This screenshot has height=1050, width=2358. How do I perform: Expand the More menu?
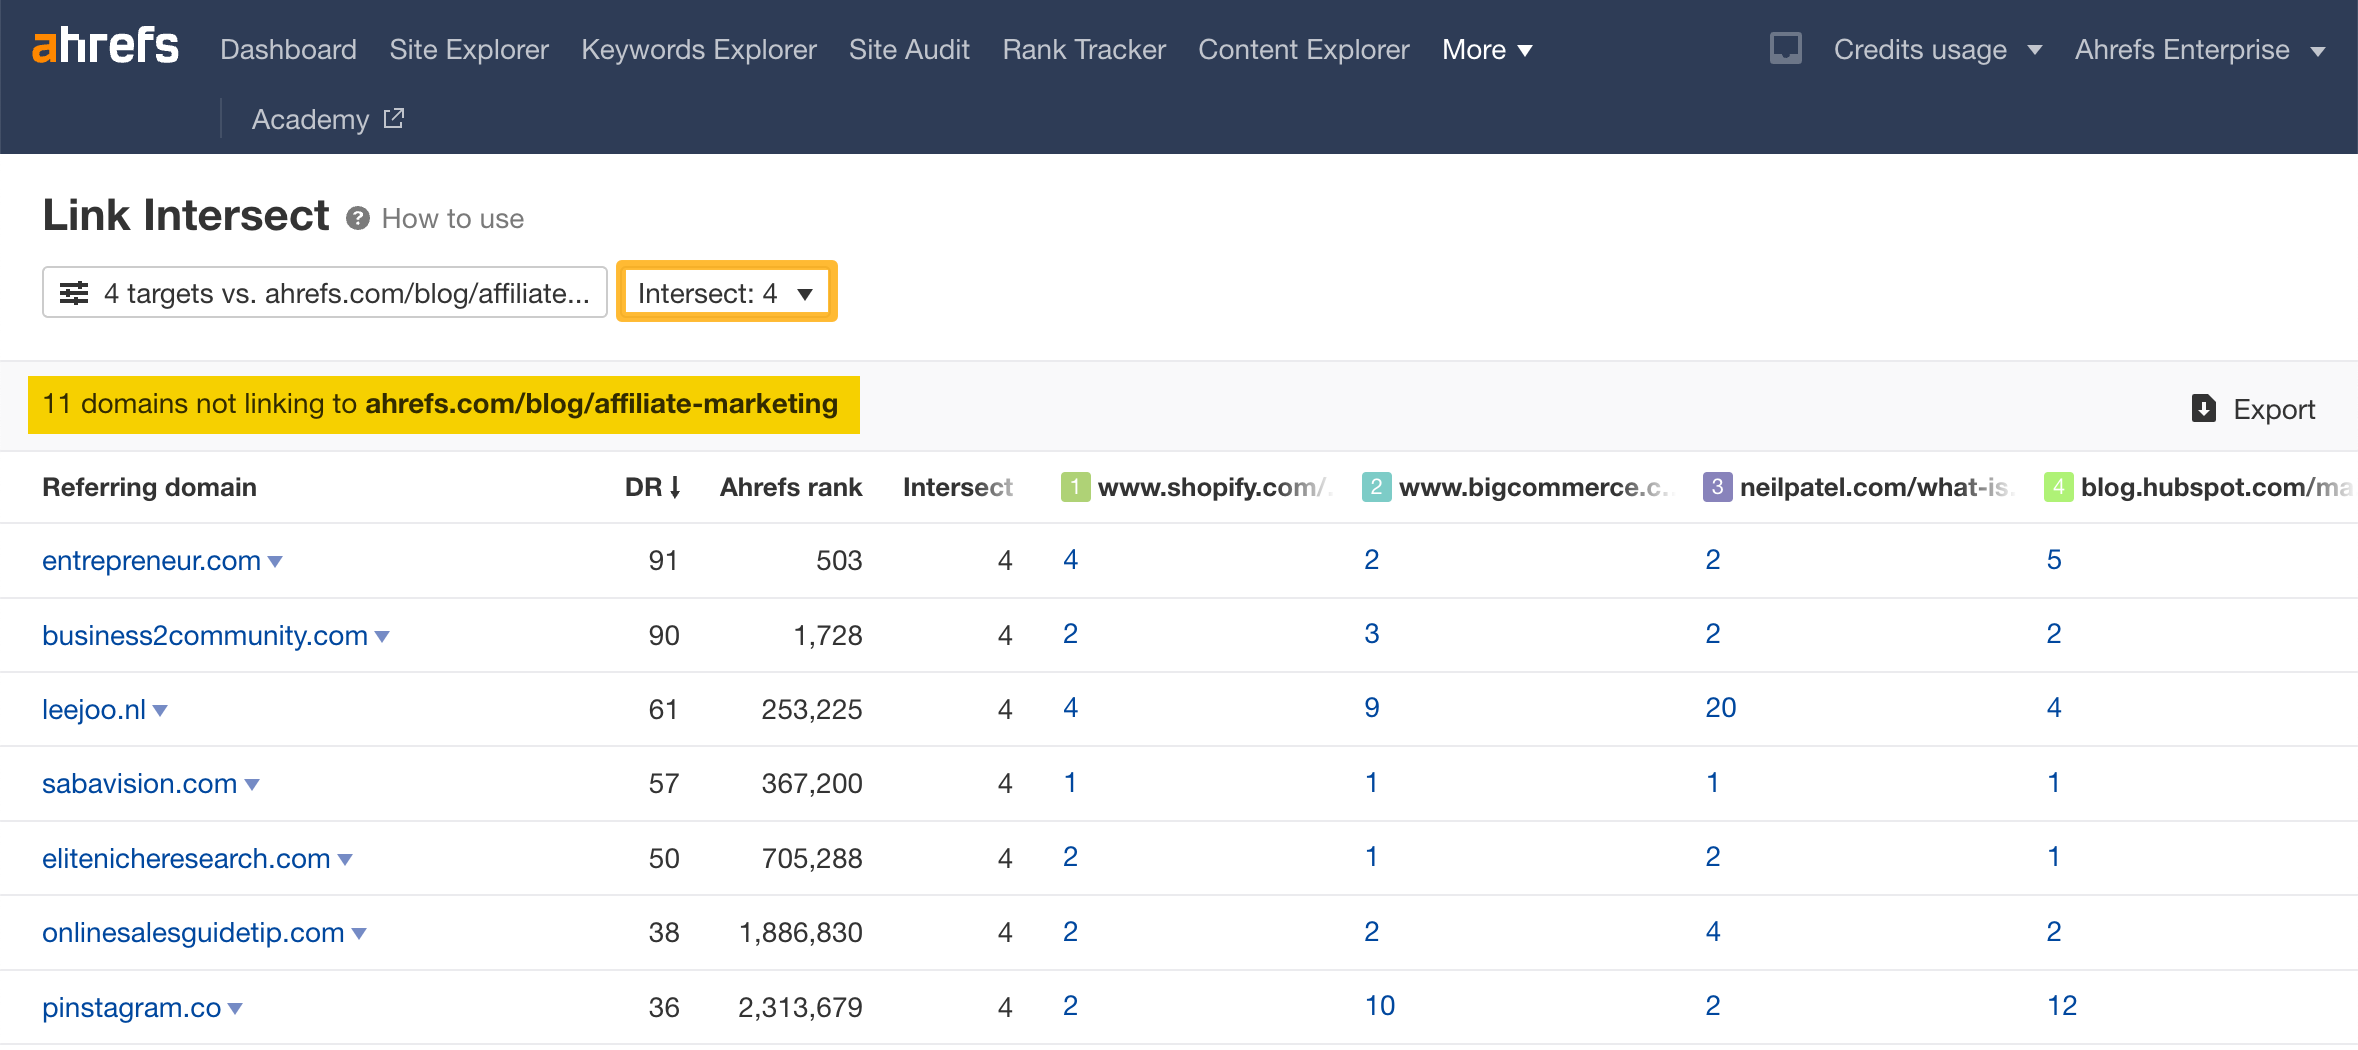point(1487,49)
